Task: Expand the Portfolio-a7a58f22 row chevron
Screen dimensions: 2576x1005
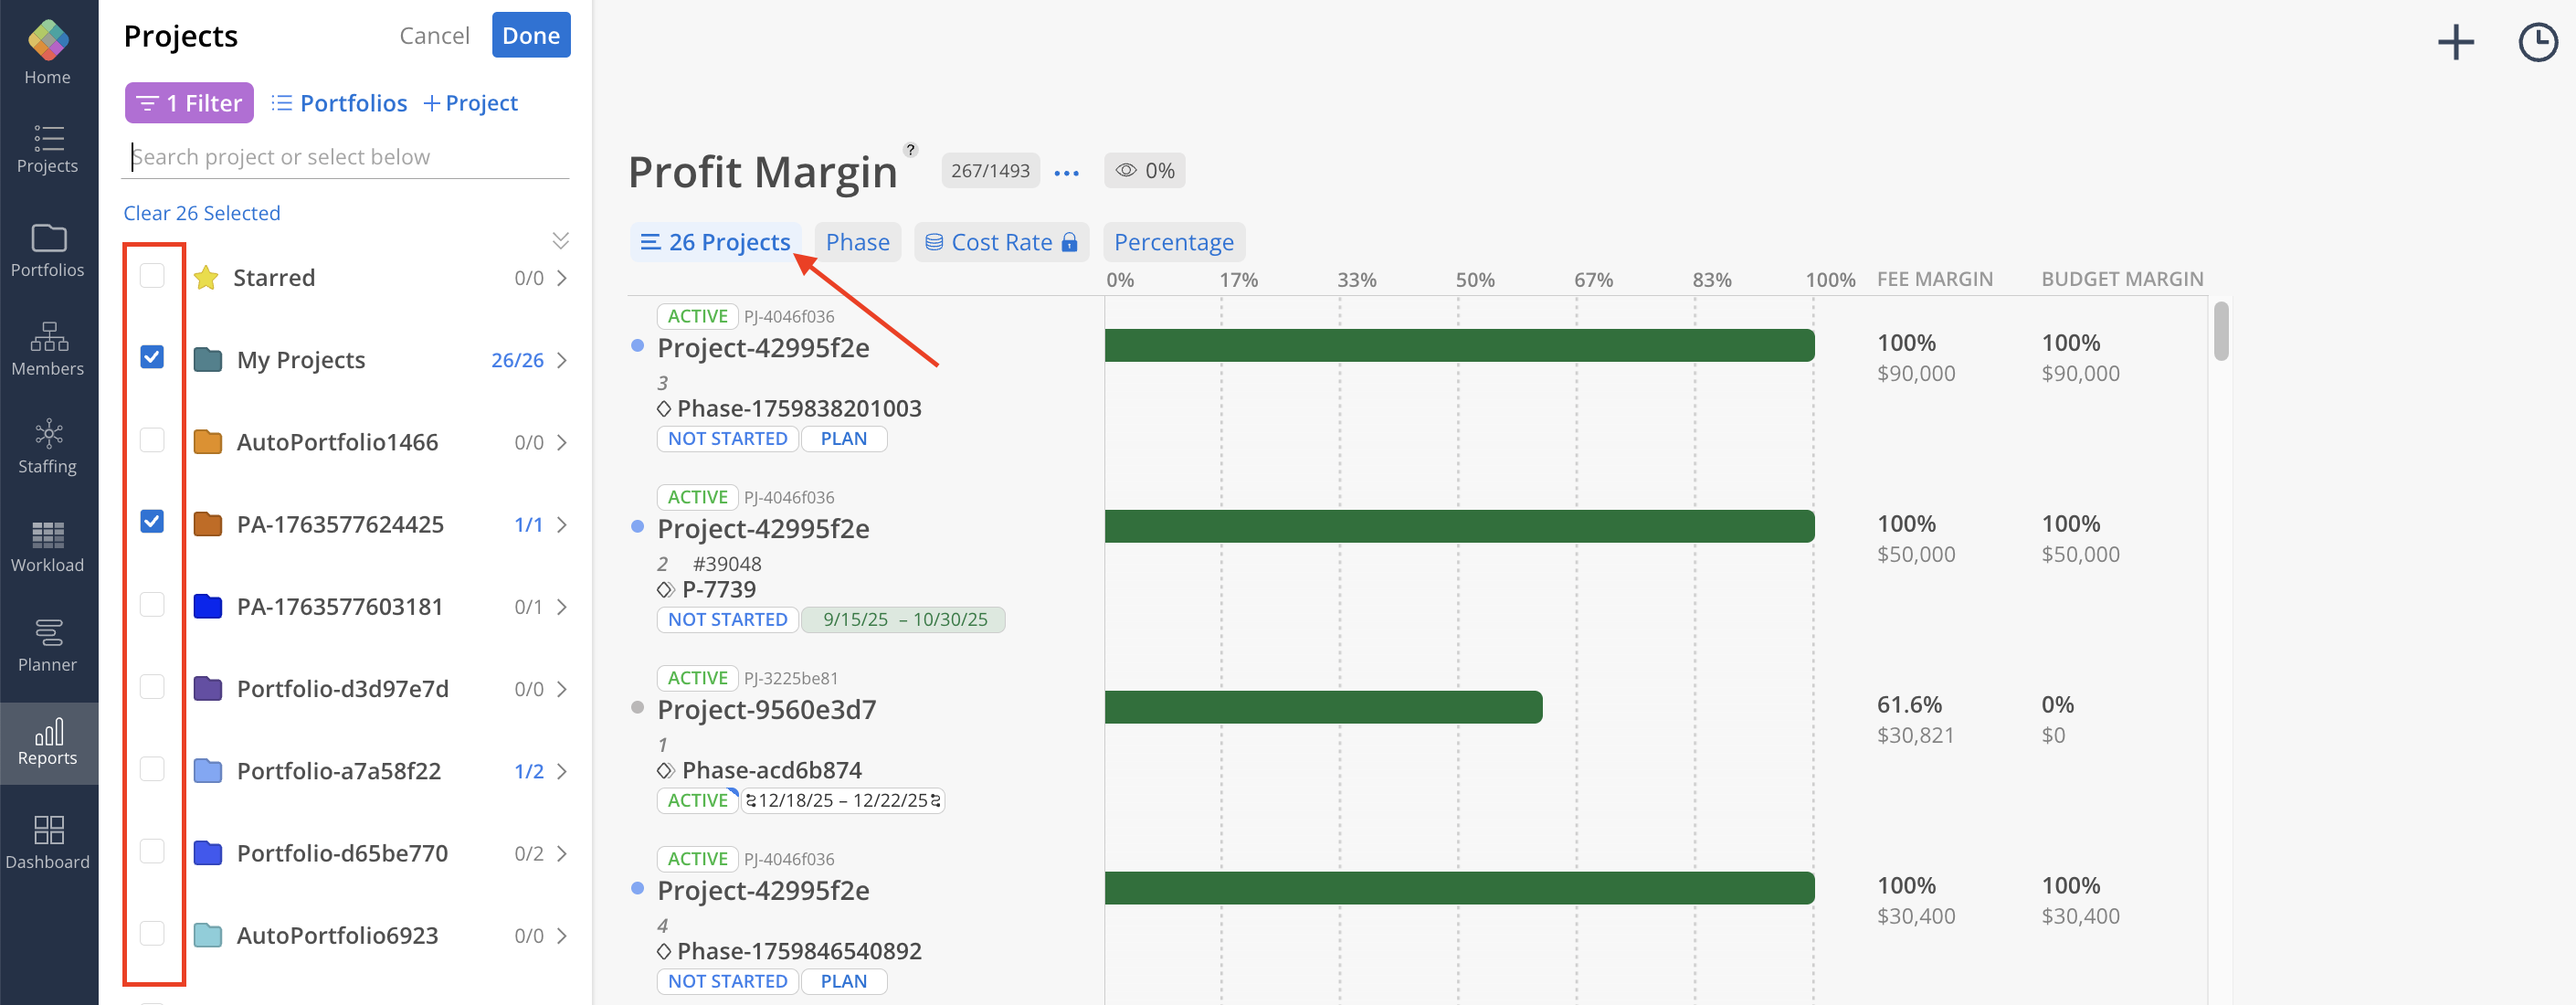Action: tap(562, 771)
